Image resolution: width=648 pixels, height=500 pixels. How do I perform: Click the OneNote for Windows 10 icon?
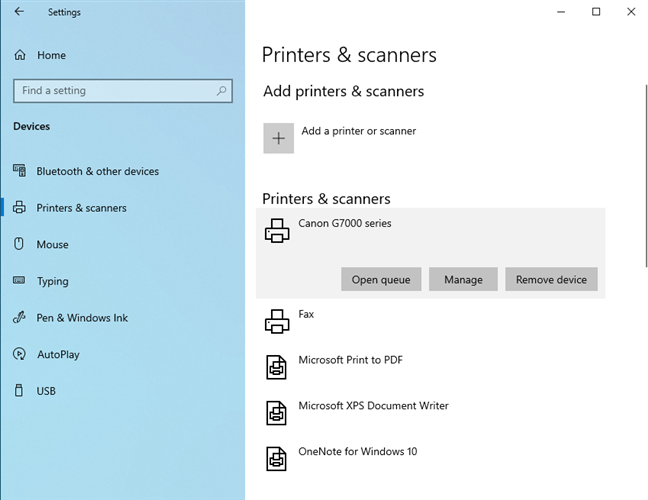276,459
